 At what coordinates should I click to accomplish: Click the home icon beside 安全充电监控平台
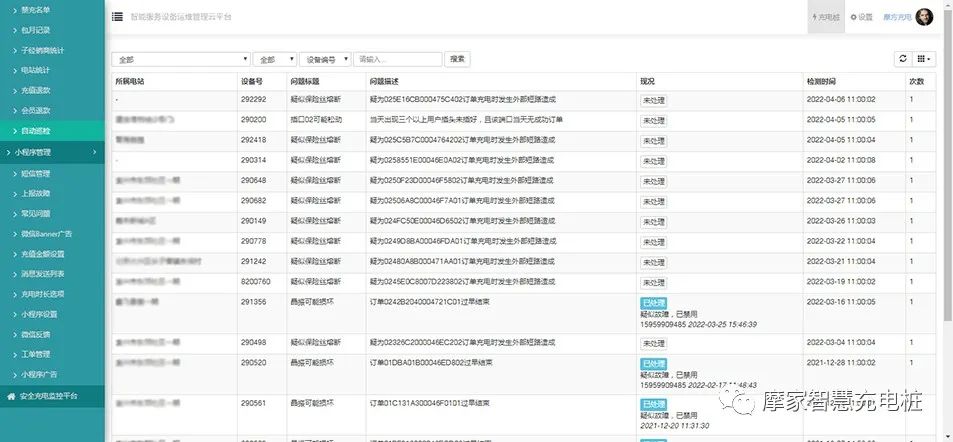click(11, 396)
